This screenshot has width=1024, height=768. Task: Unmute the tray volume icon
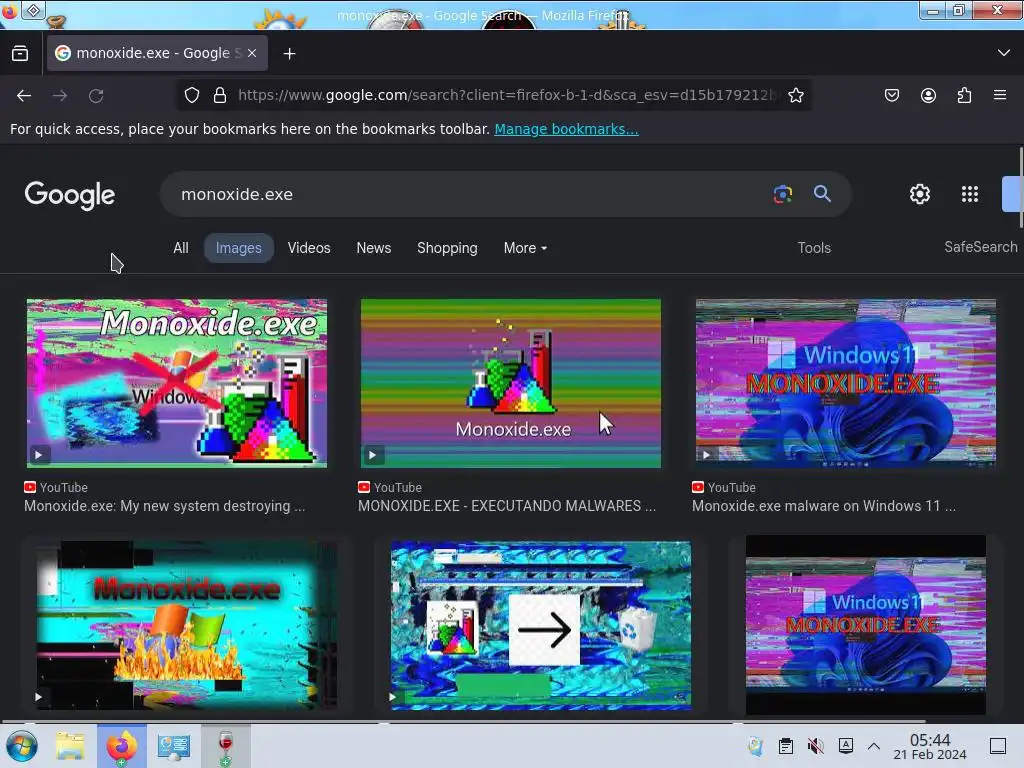[816, 746]
